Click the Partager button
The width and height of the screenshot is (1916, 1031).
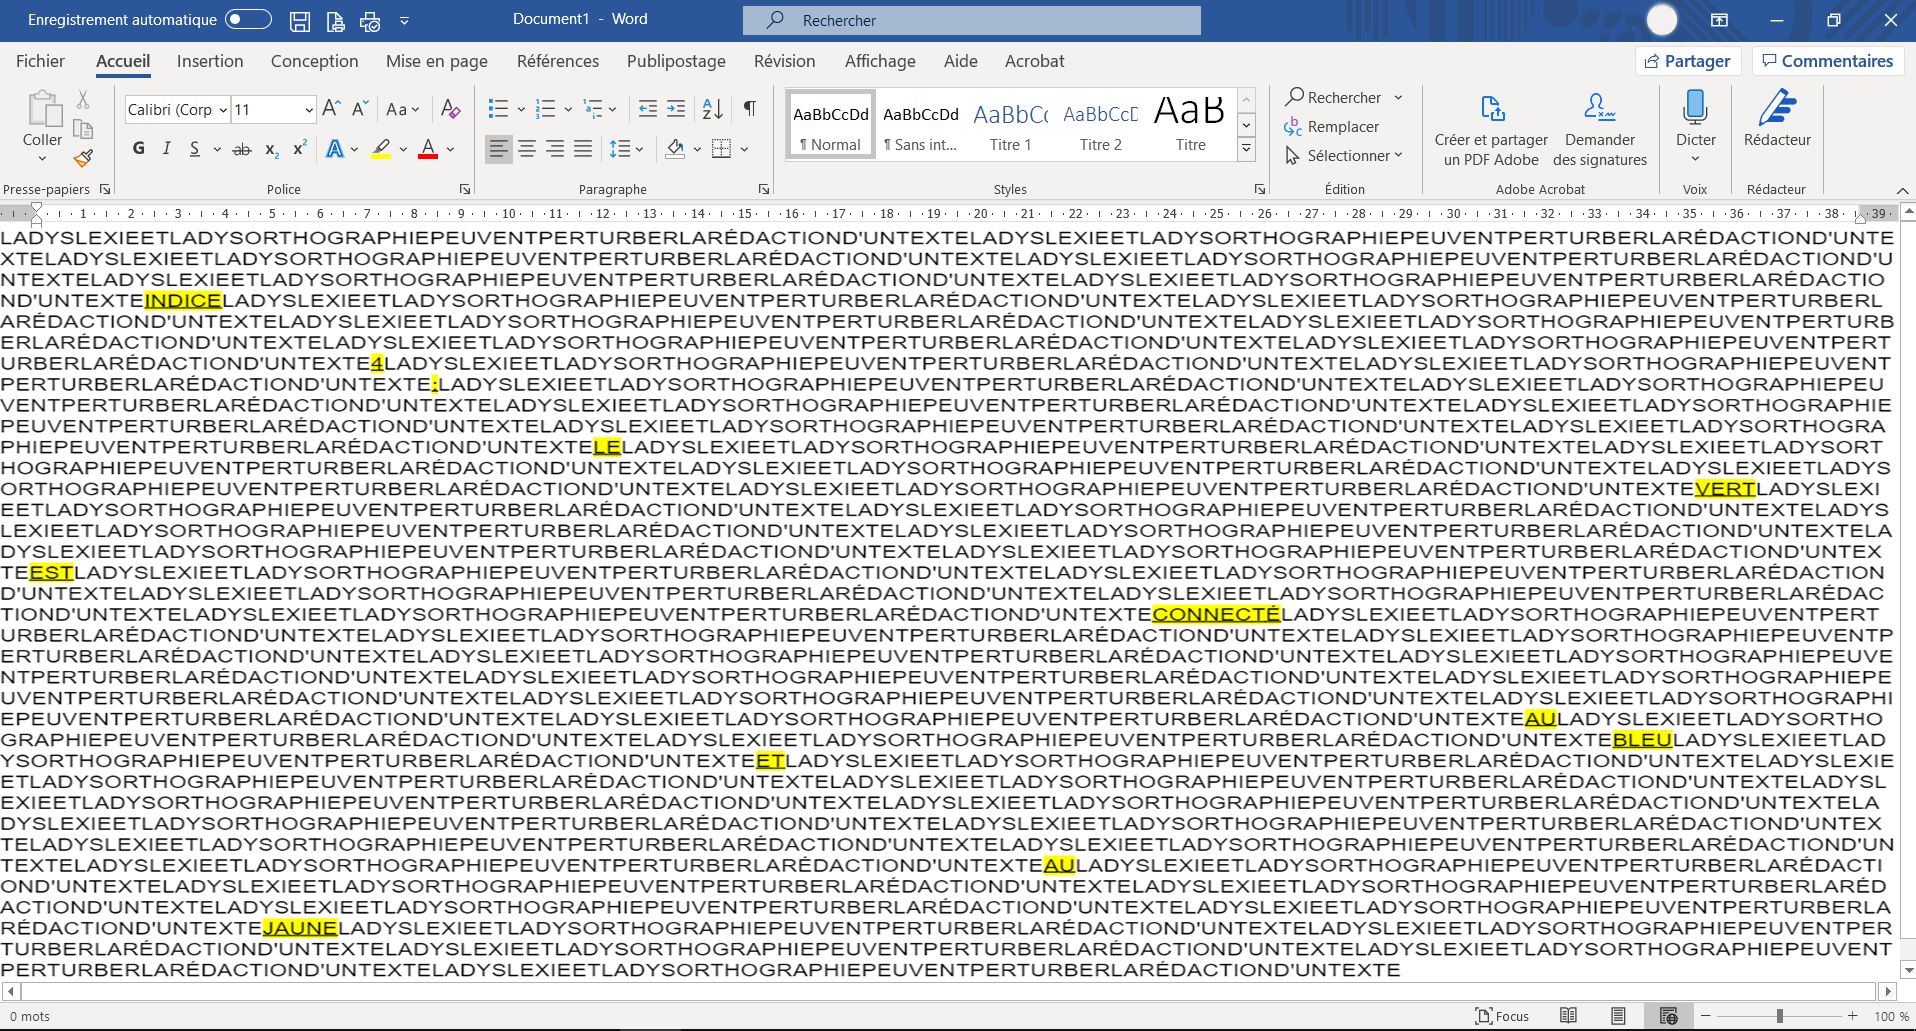tap(1687, 61)
